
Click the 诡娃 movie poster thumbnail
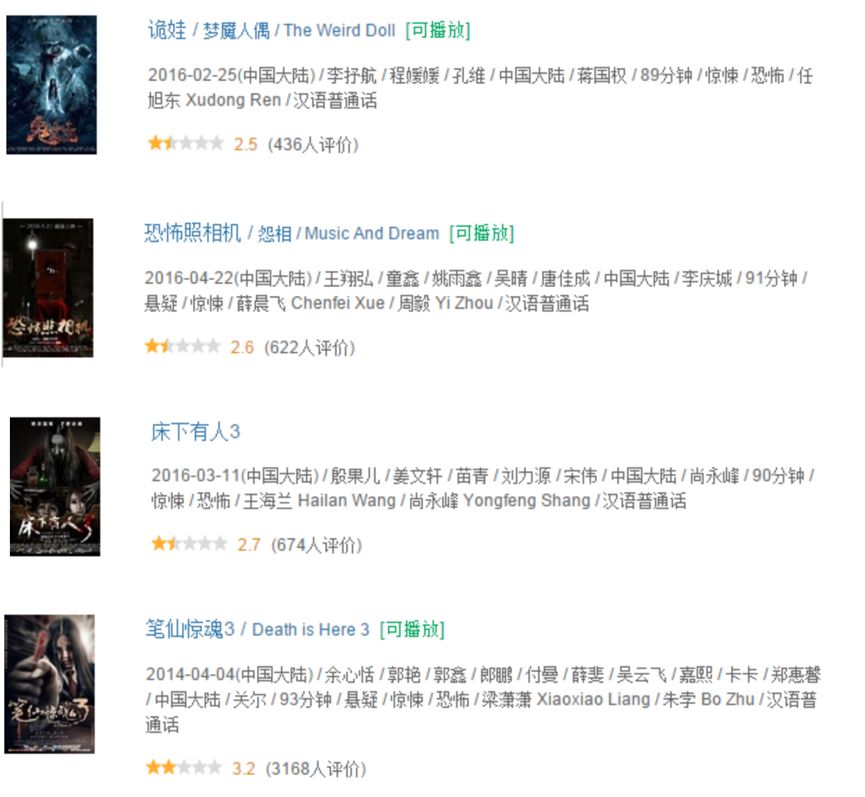pyautogui.click(x=51, y=84)
